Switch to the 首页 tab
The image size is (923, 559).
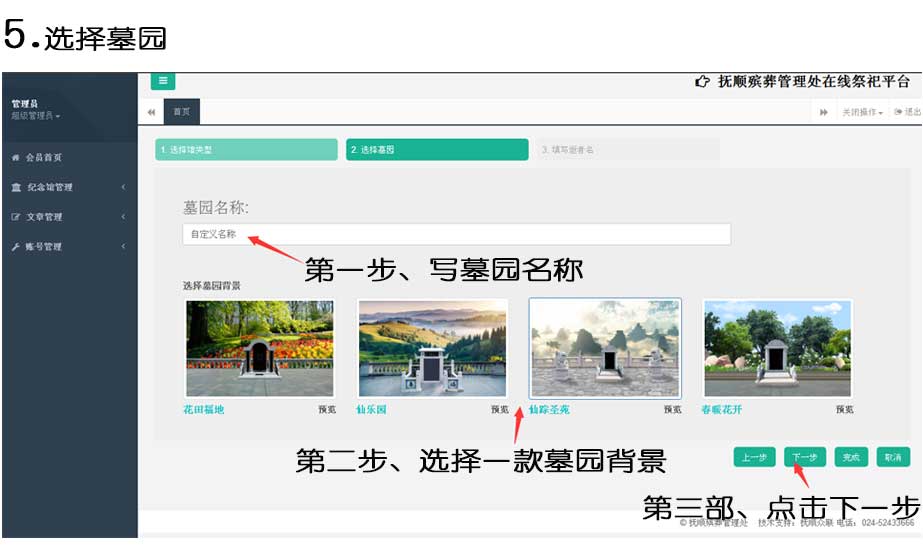pyautogui.click(x=181, y=112)
